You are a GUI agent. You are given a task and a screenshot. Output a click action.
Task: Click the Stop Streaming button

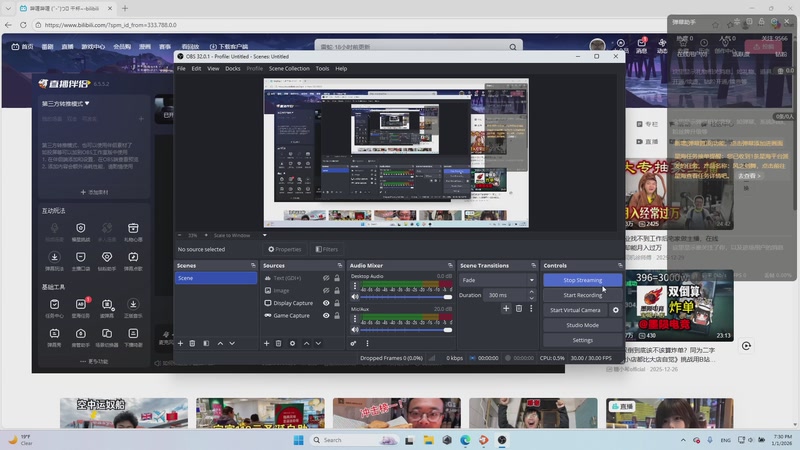tap(582, 280)
